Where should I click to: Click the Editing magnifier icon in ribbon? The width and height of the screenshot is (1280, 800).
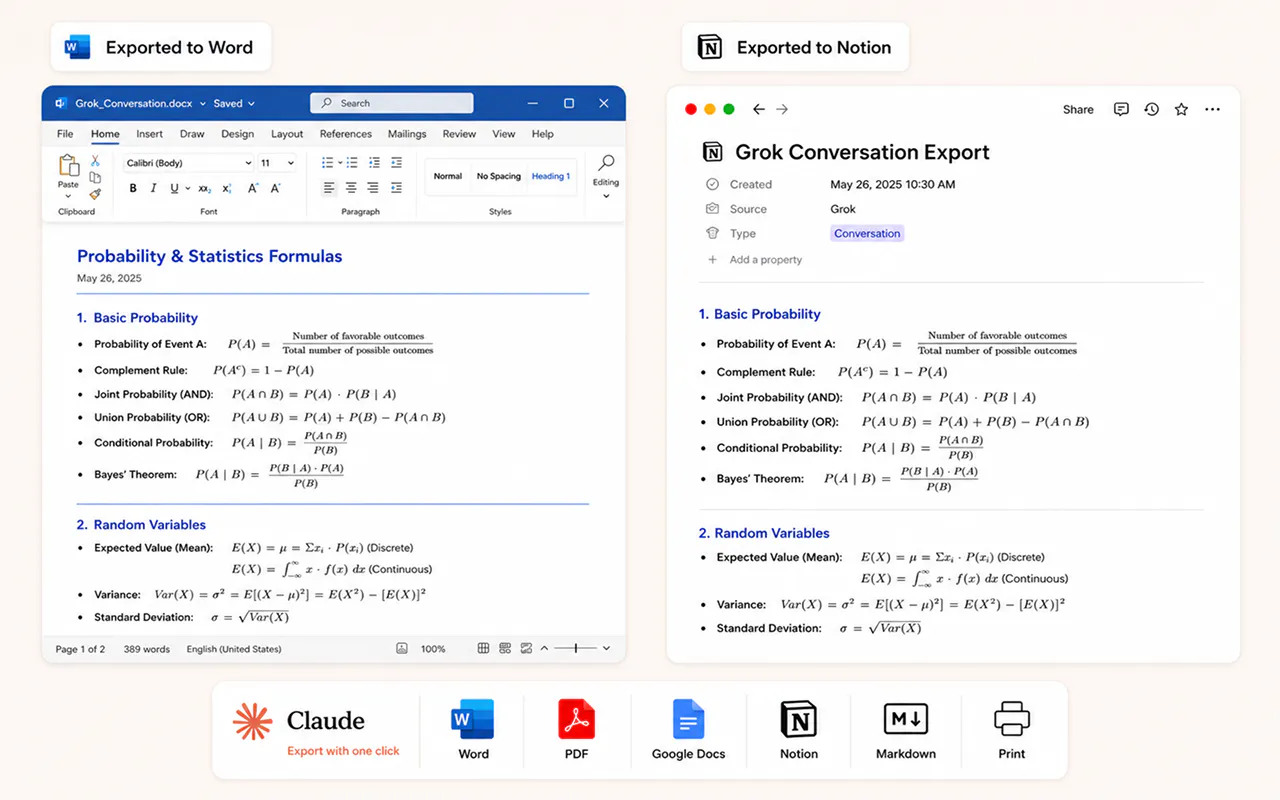606,162
